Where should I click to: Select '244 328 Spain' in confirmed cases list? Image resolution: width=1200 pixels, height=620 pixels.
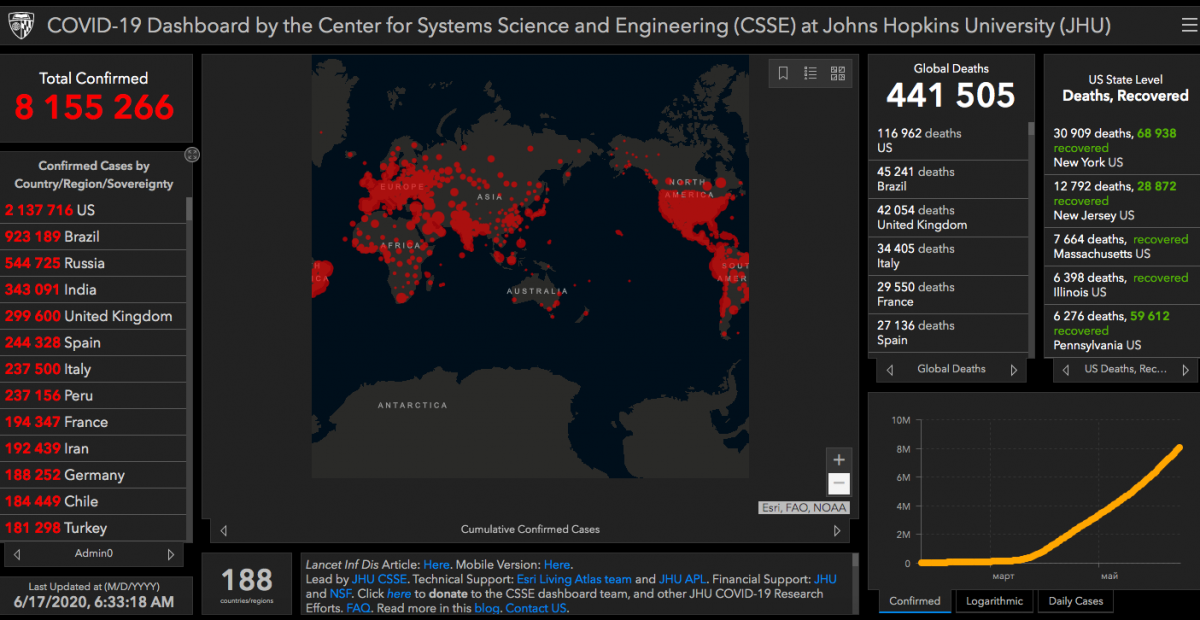pos(93,343)
